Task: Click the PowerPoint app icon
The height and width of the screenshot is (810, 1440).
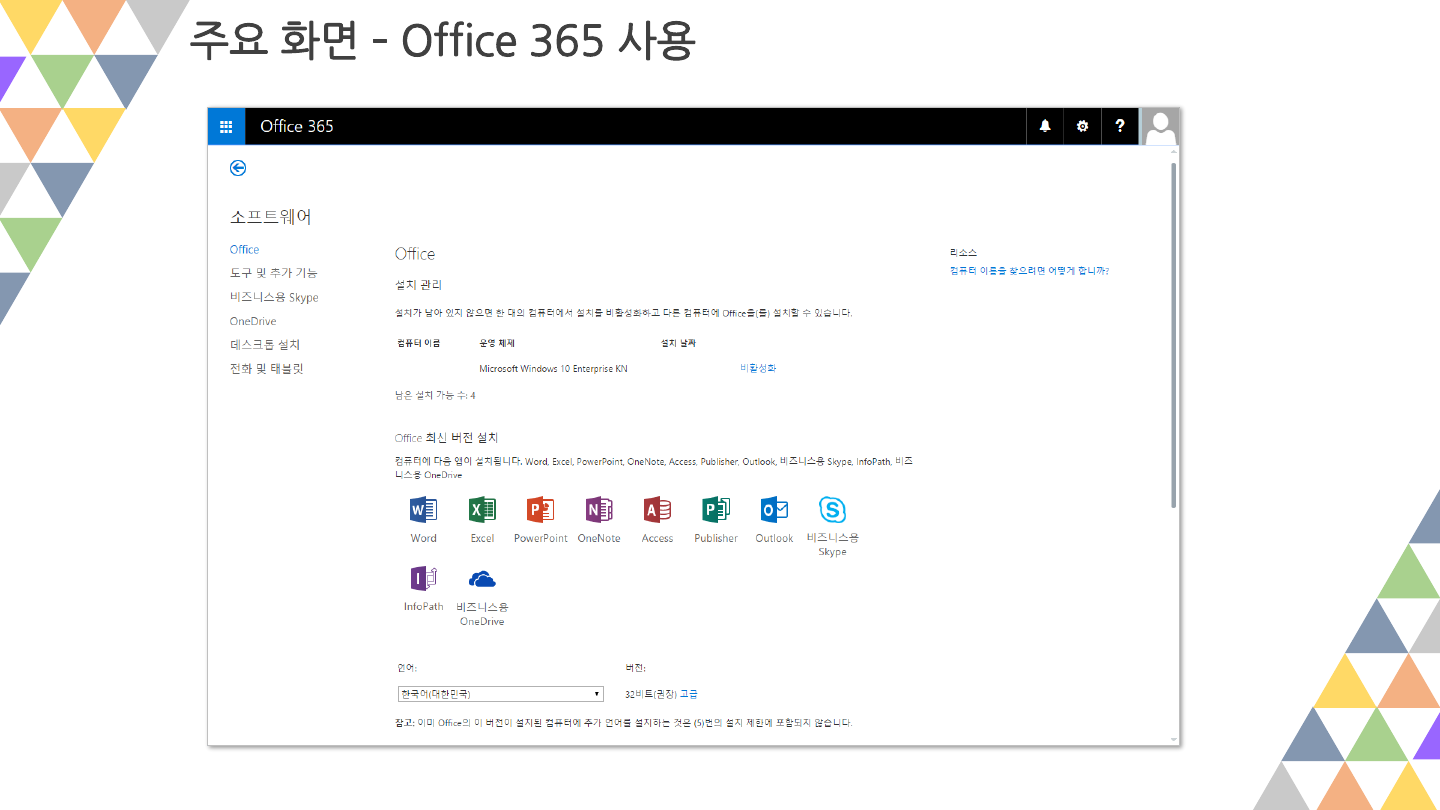Action: 540,510
